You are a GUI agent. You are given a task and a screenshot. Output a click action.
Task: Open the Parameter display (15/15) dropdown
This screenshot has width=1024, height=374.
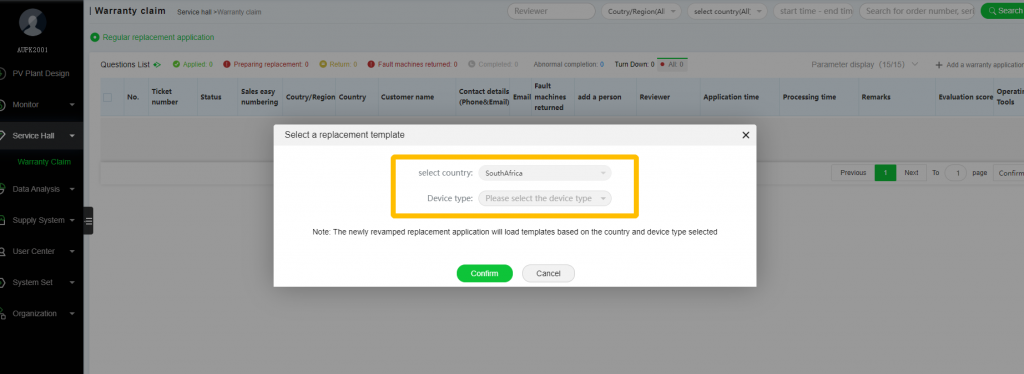pyautogui.click(x=865, y=65)
